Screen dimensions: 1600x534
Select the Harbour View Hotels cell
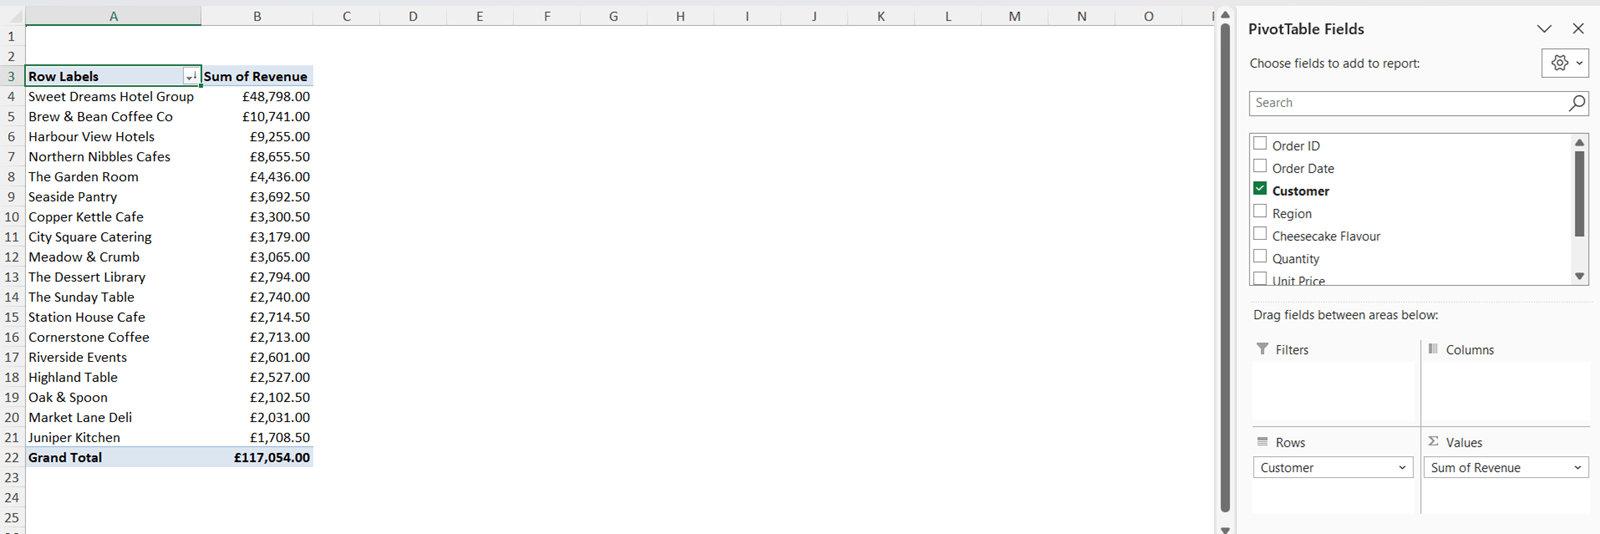coord(113,136)
